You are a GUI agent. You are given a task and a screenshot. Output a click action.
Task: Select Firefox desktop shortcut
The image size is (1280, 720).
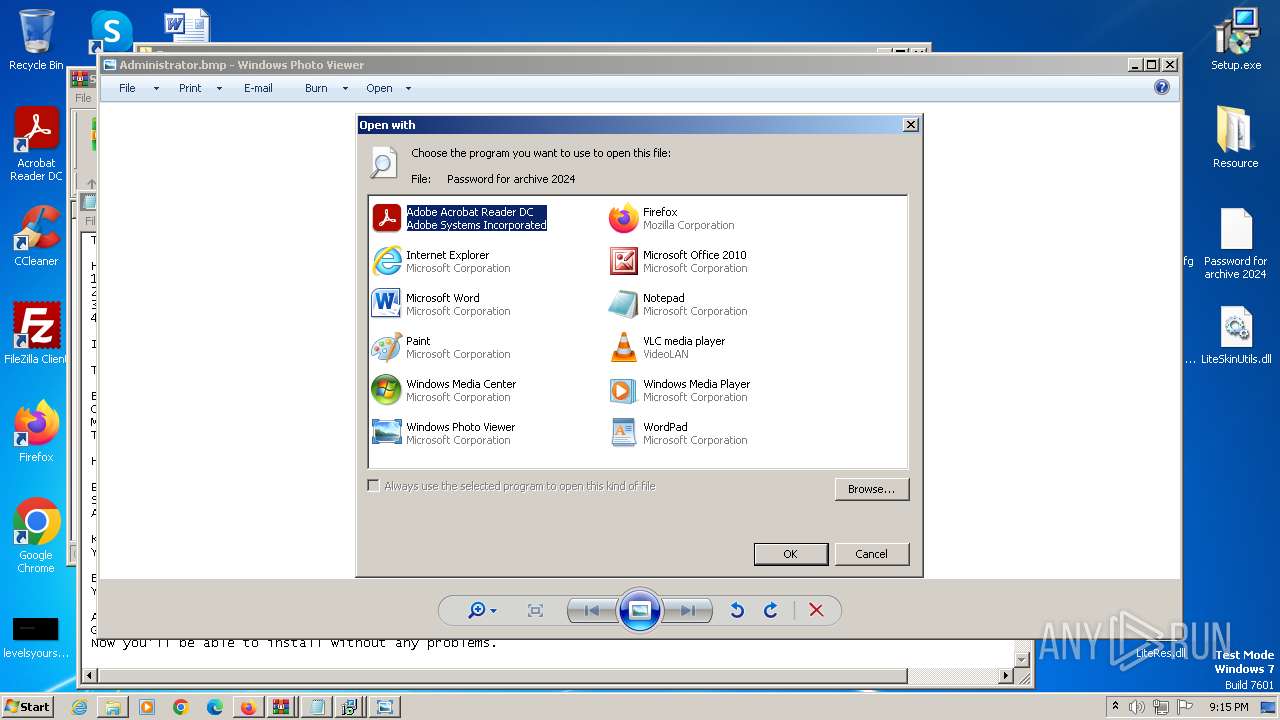click(x=36, y=432)
